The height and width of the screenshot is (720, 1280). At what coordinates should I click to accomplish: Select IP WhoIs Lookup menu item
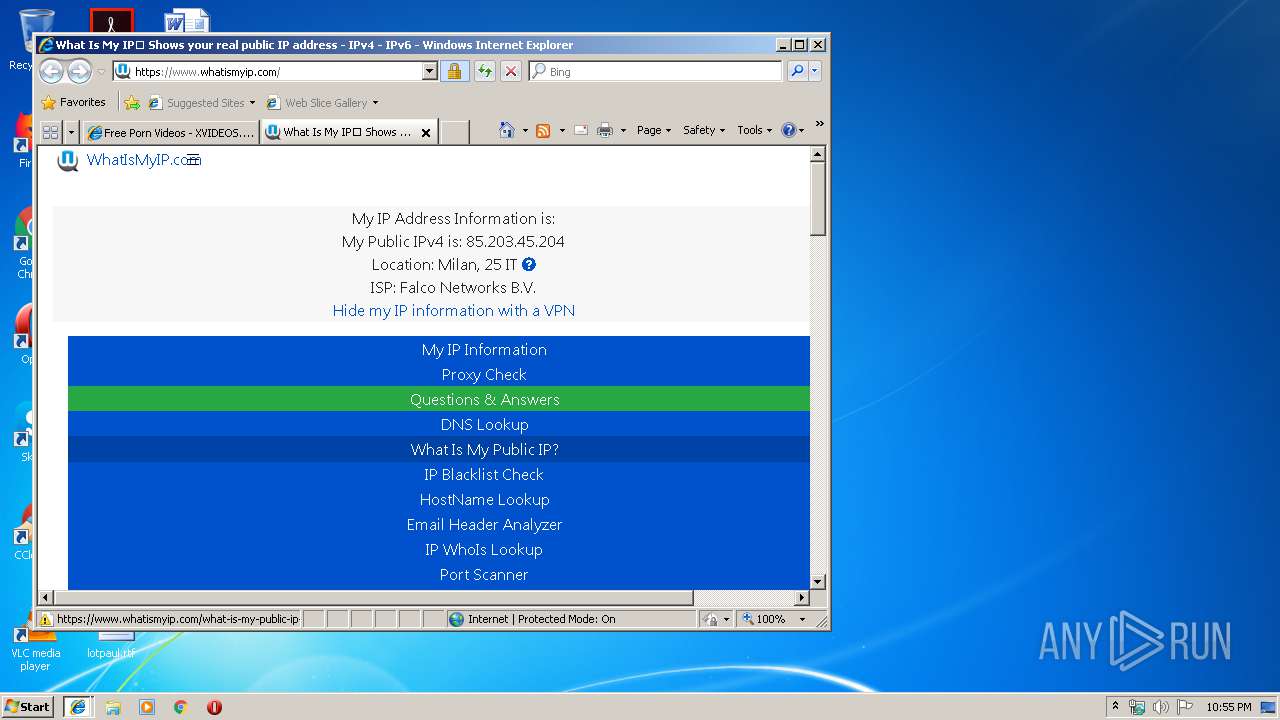point(484,549)
